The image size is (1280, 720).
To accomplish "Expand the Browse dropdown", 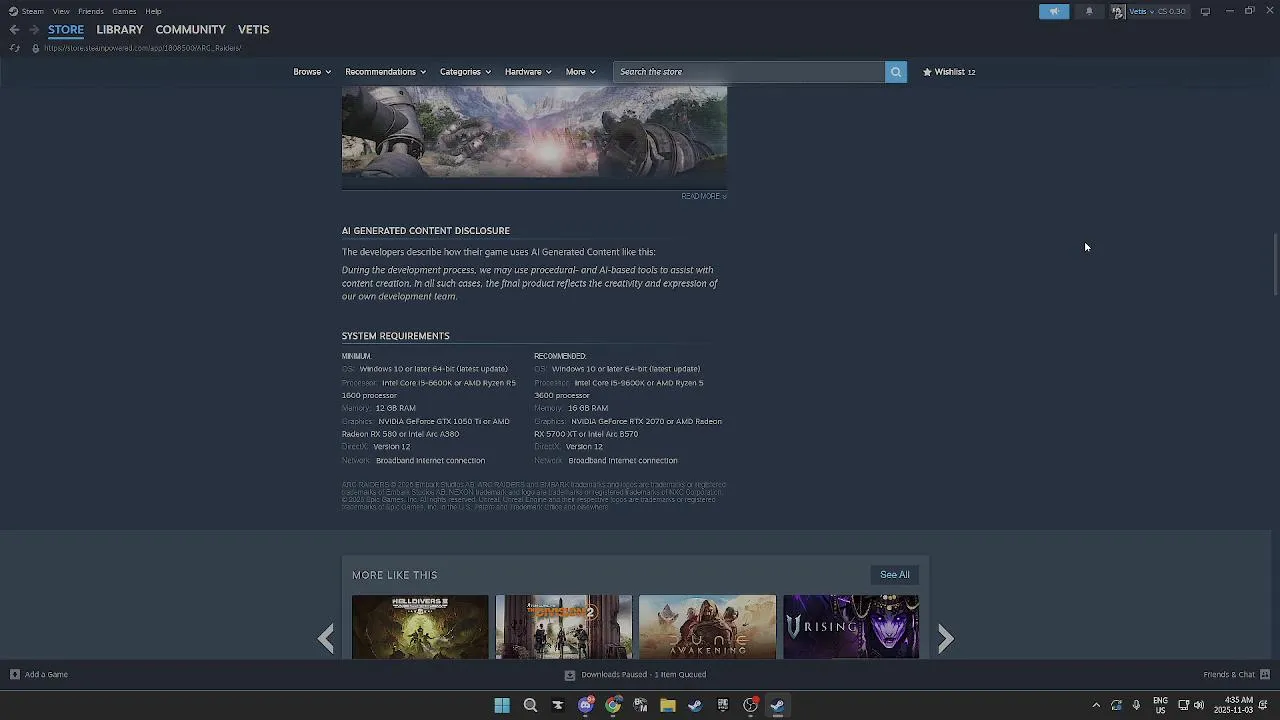I will (312, 72).
